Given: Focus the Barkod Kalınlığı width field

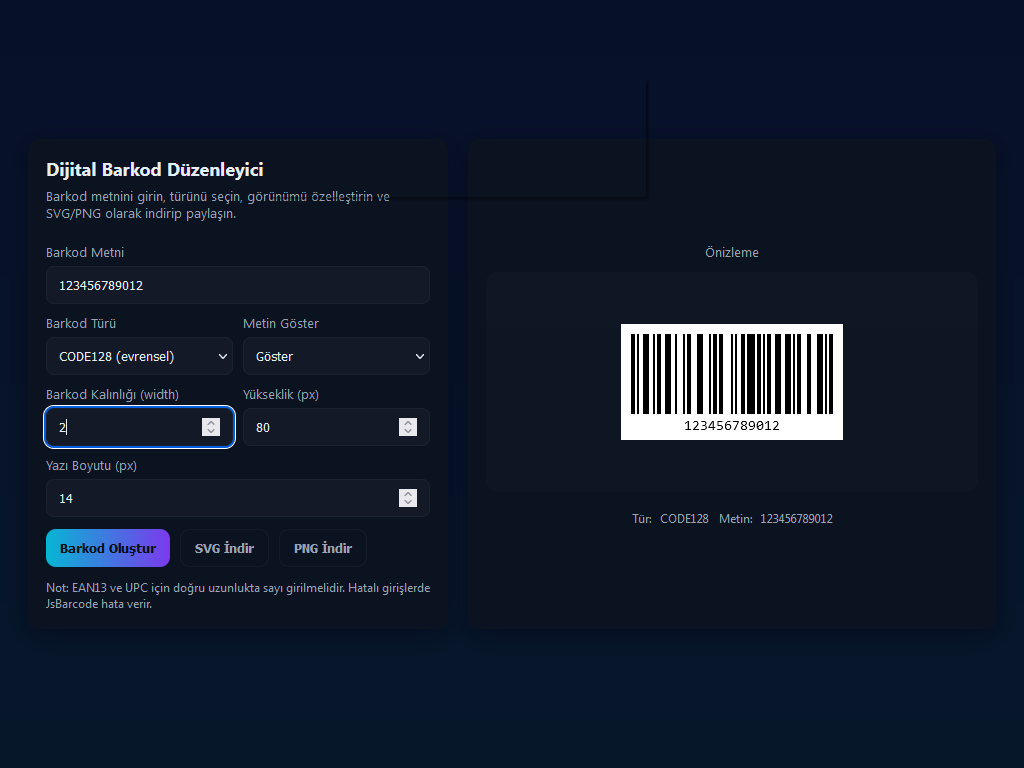Looking at the screenshot, I should (120, 427).
